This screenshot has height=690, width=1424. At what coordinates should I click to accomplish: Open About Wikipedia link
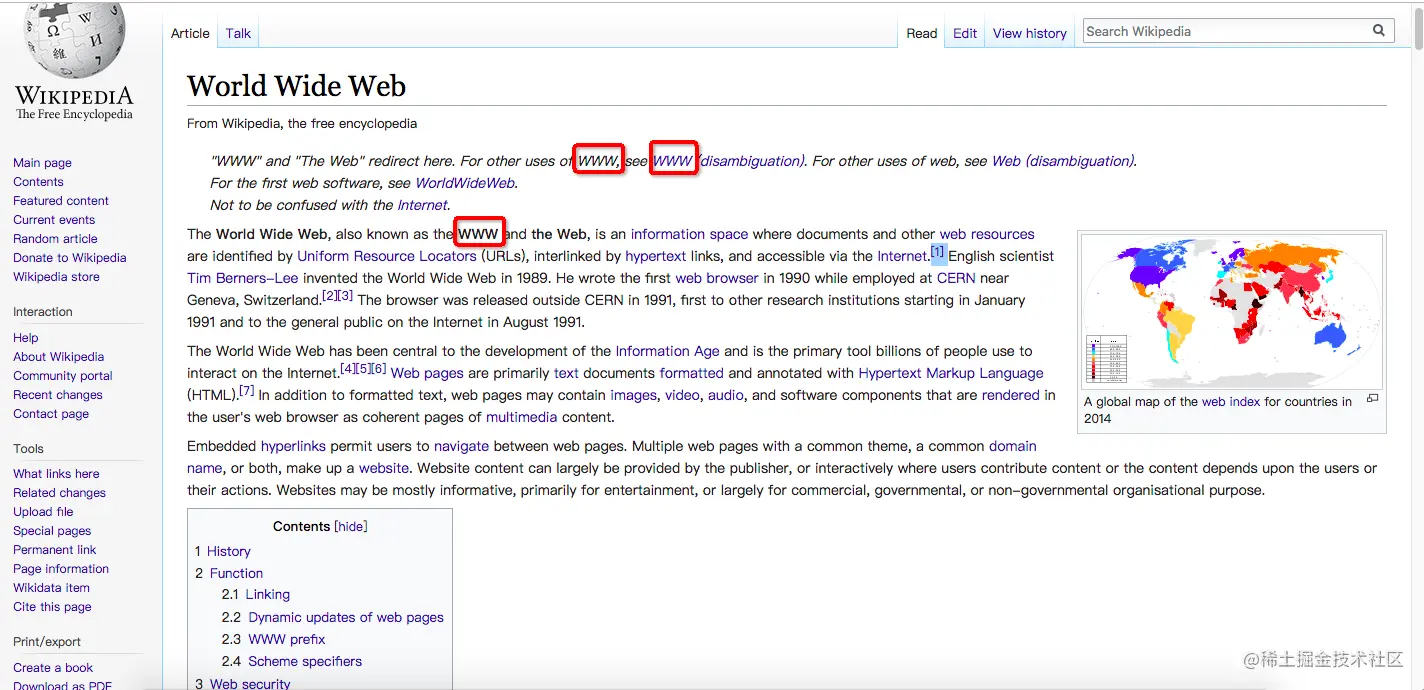pos(58,357)
